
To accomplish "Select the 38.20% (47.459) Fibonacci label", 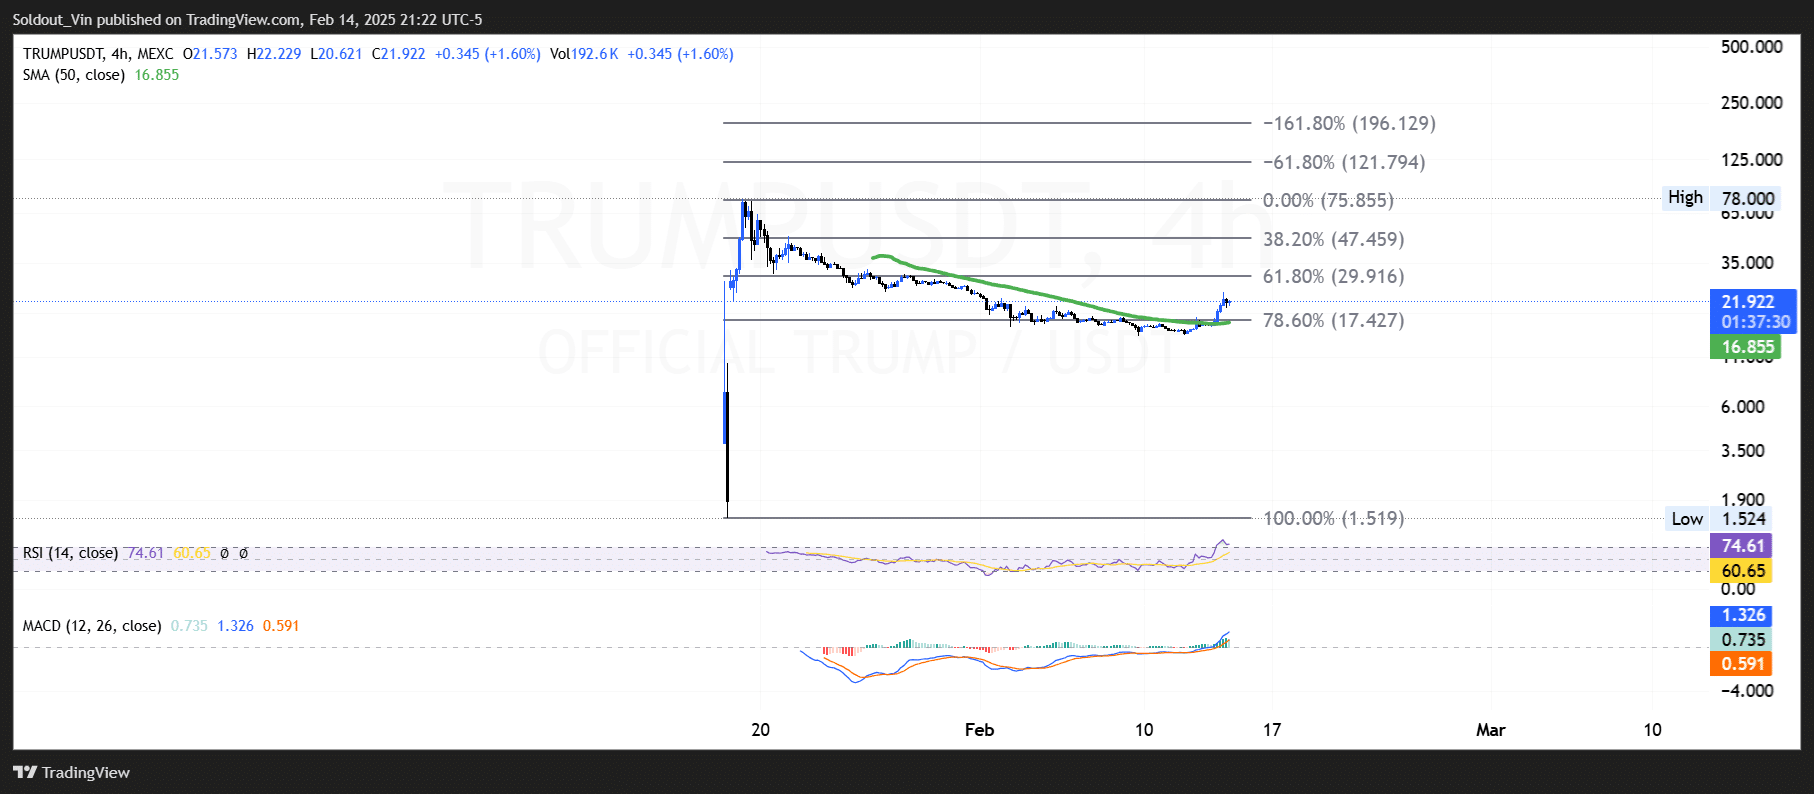I will point(1333,239).
